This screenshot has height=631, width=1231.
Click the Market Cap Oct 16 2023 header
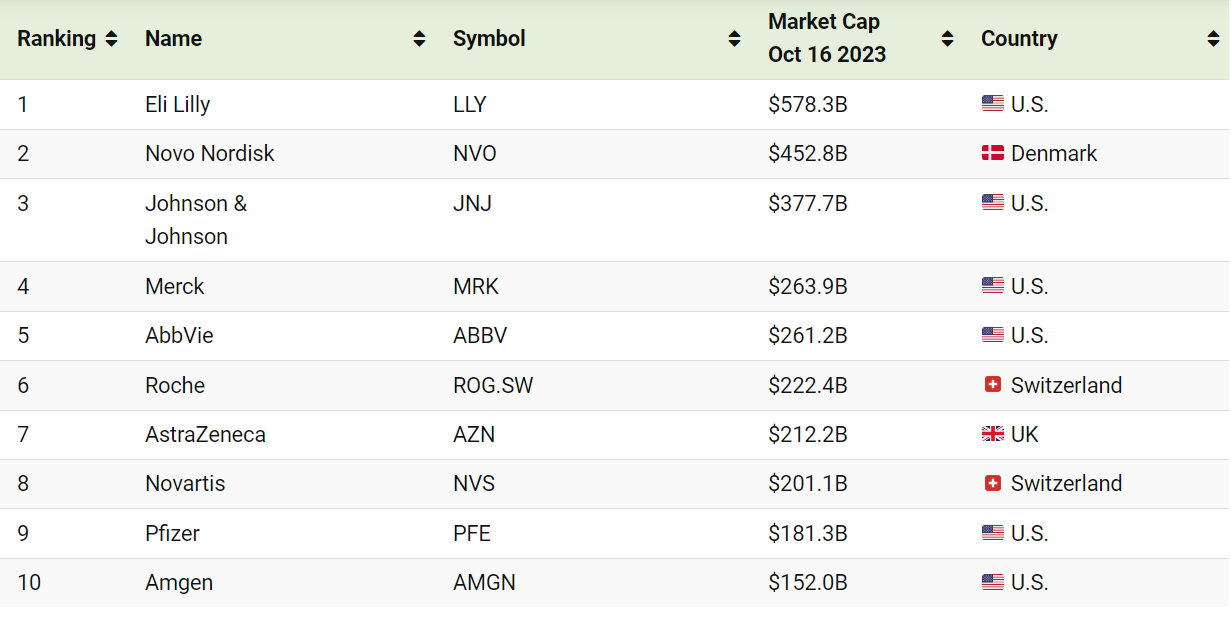click(827, 39)
